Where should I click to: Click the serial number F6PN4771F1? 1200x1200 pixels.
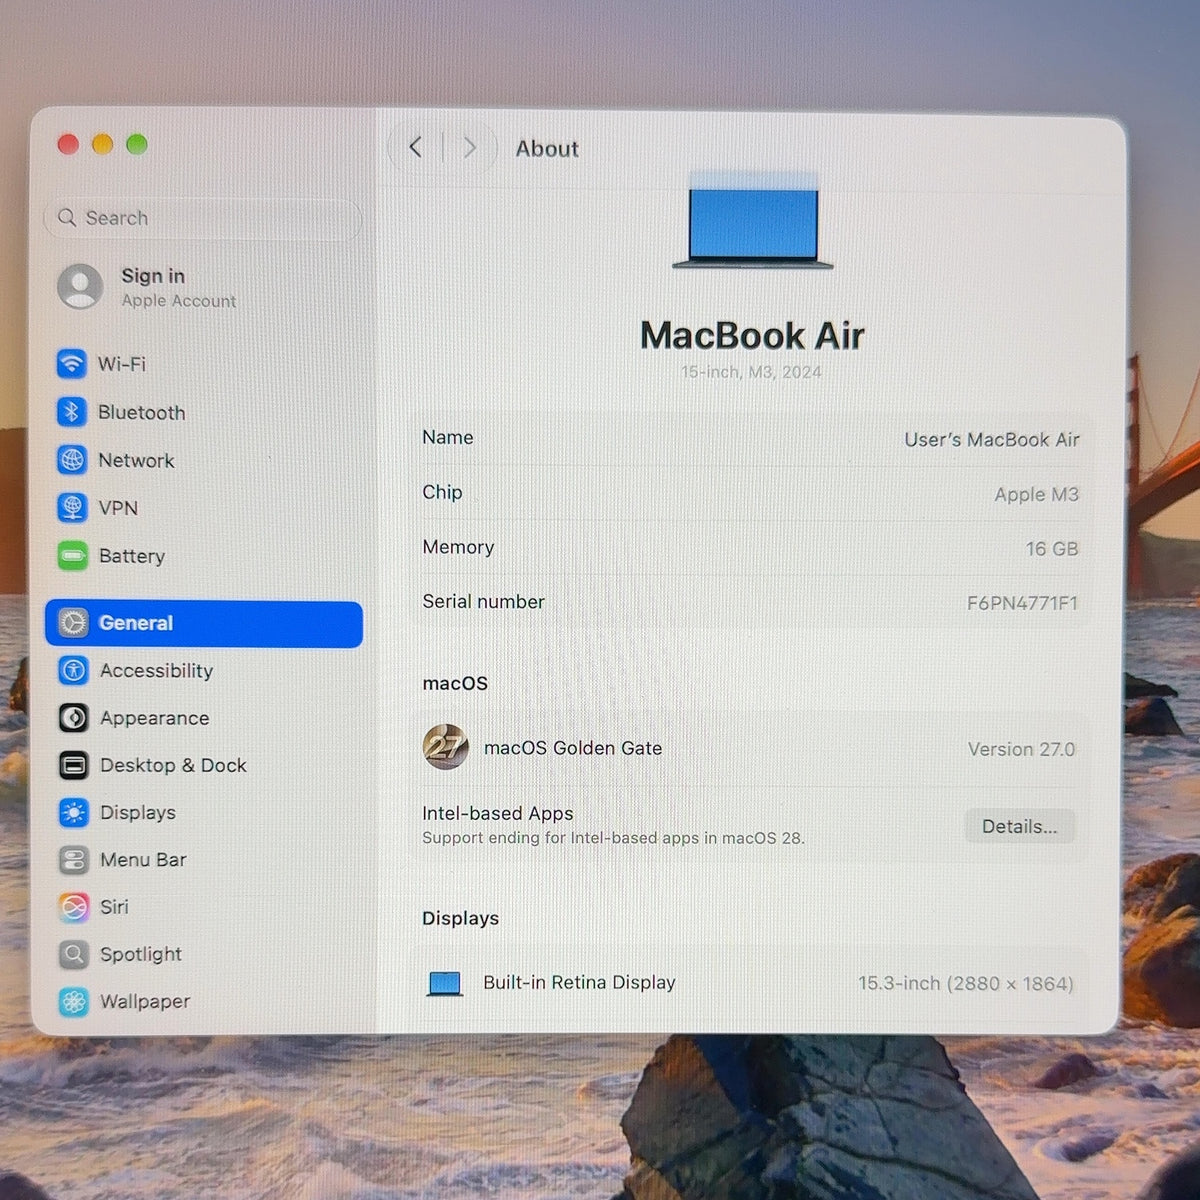click(1022, 603)
